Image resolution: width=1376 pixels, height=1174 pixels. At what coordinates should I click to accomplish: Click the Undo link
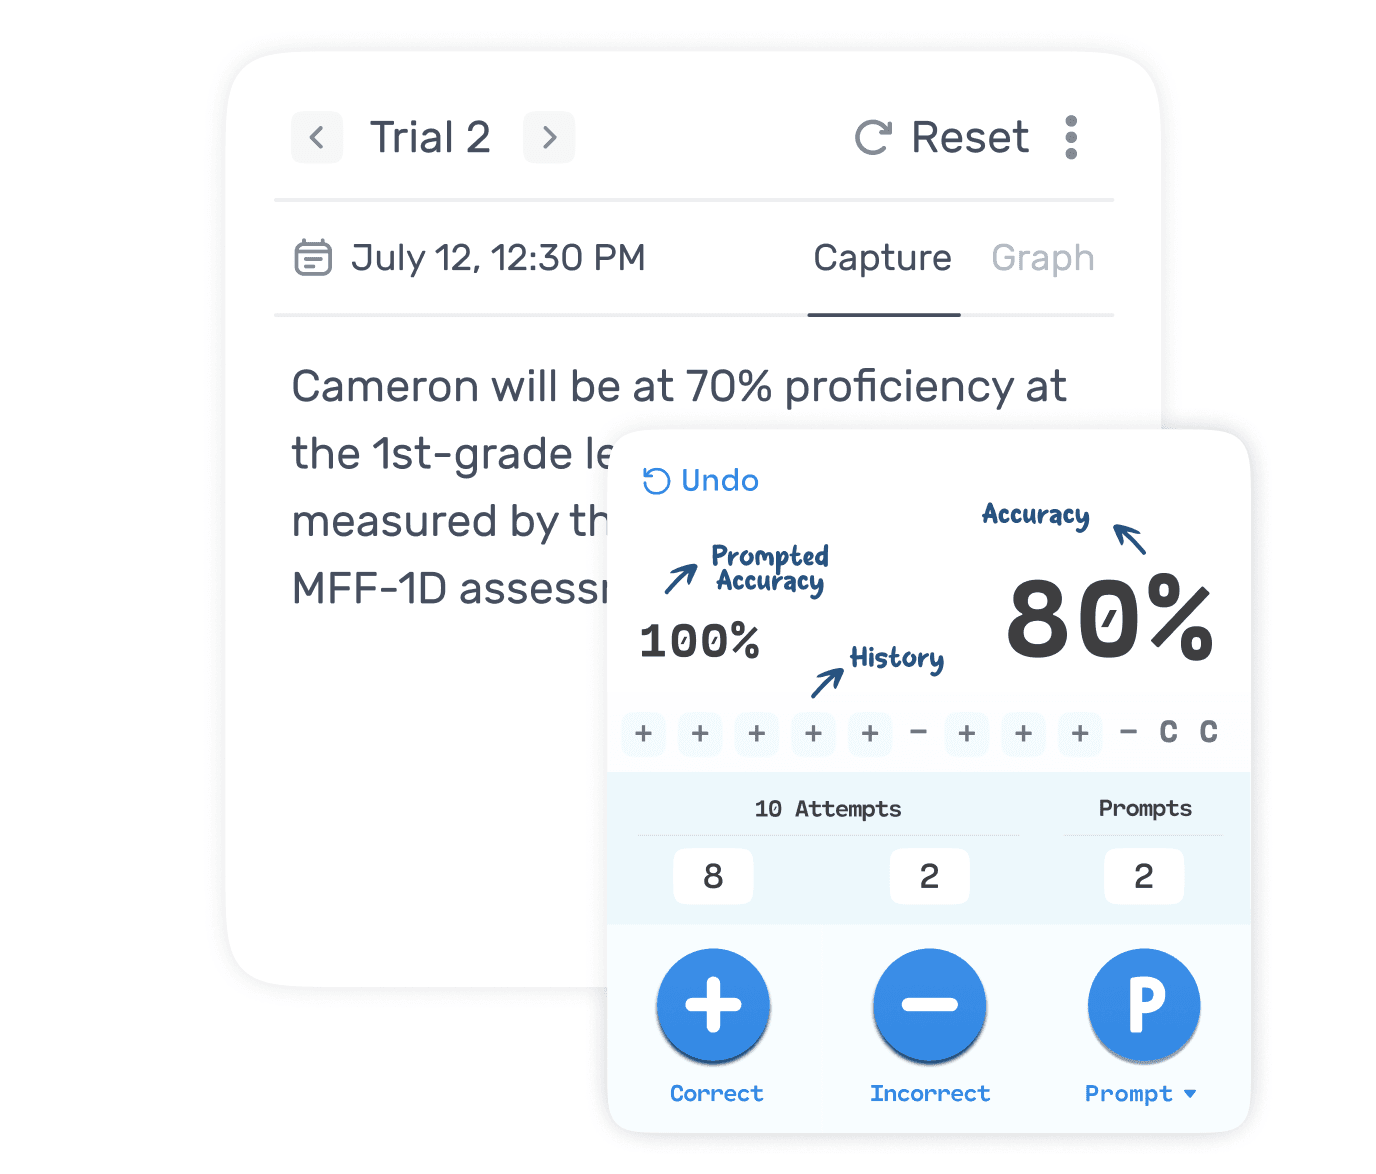click(701, 481)
